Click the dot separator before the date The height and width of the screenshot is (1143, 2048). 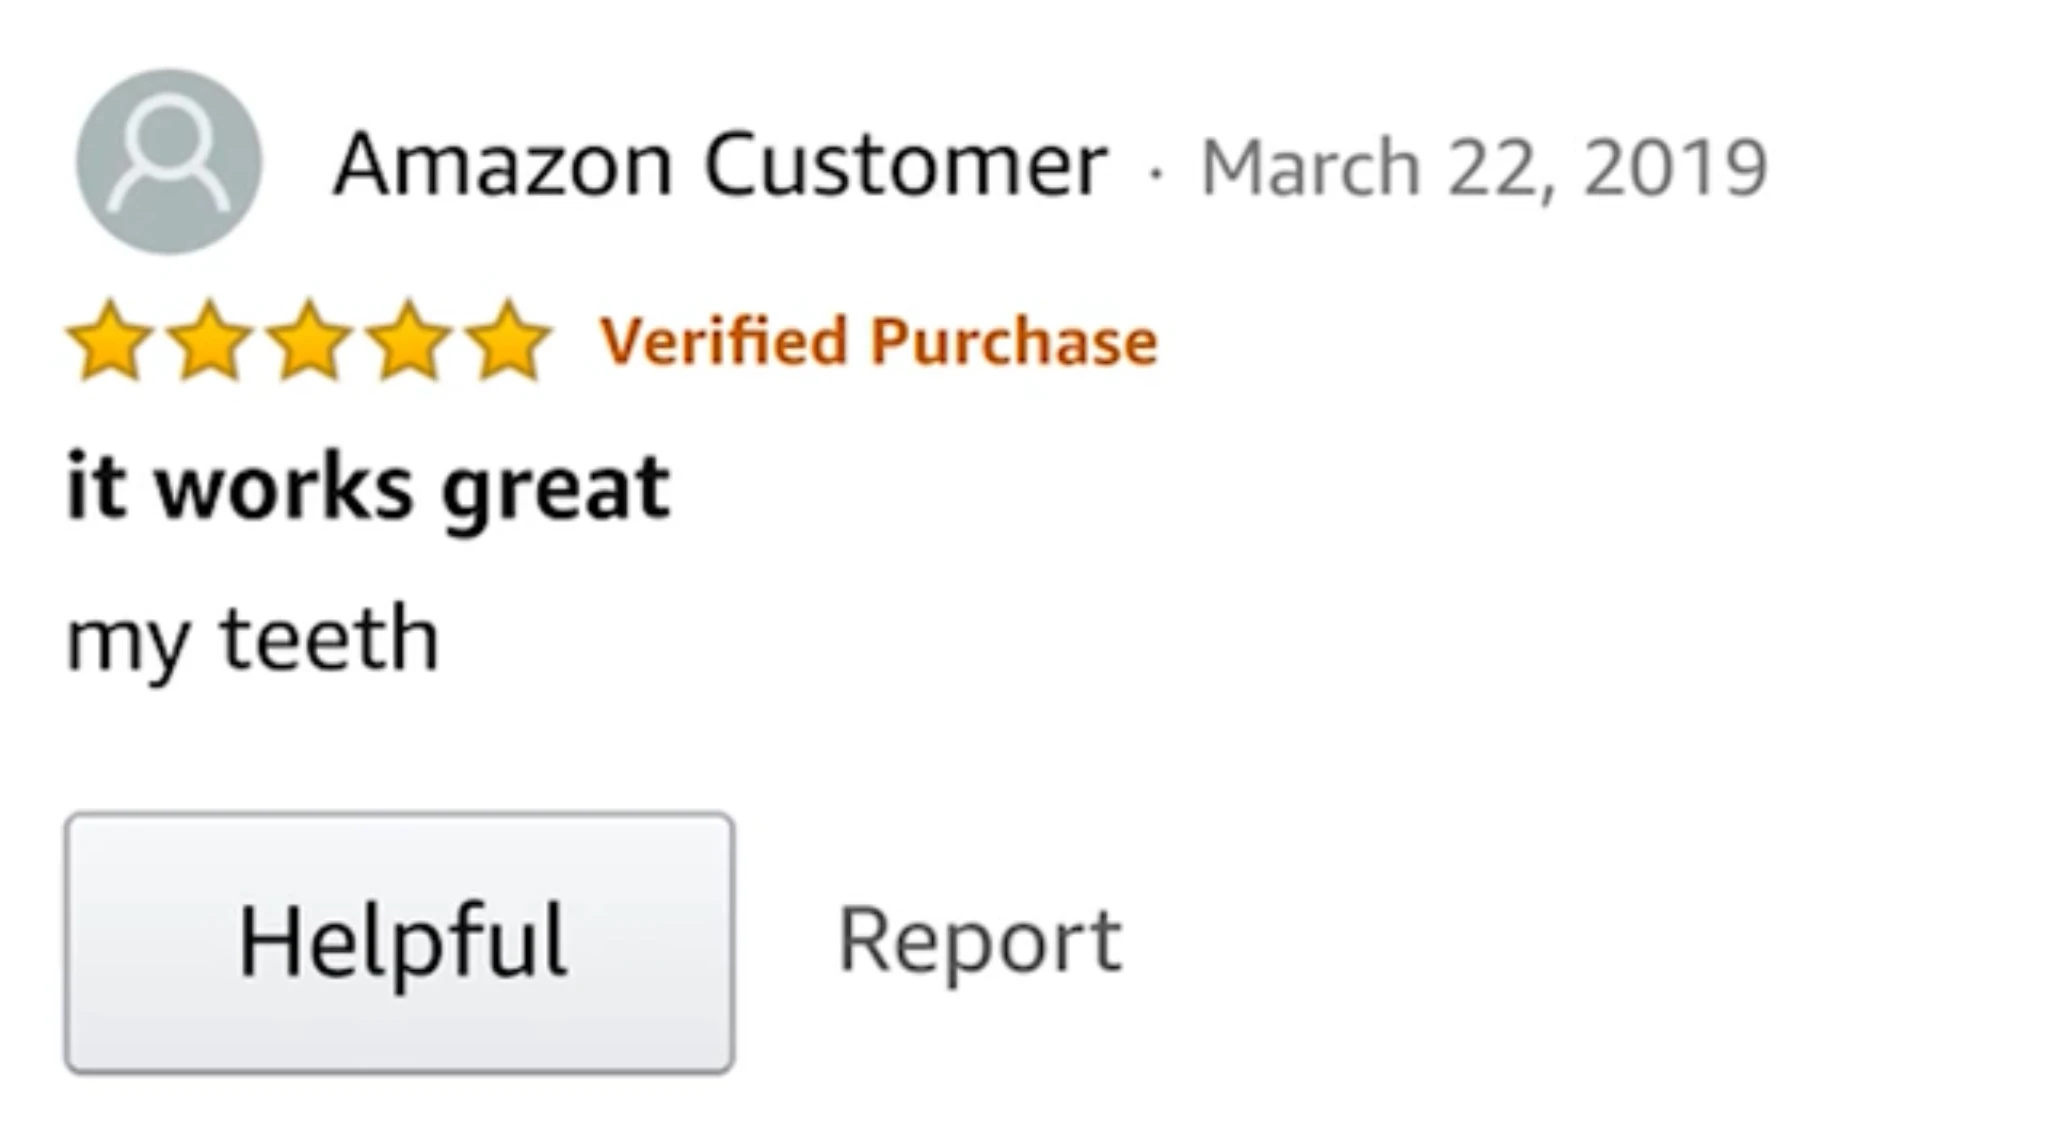point(1156,173)
